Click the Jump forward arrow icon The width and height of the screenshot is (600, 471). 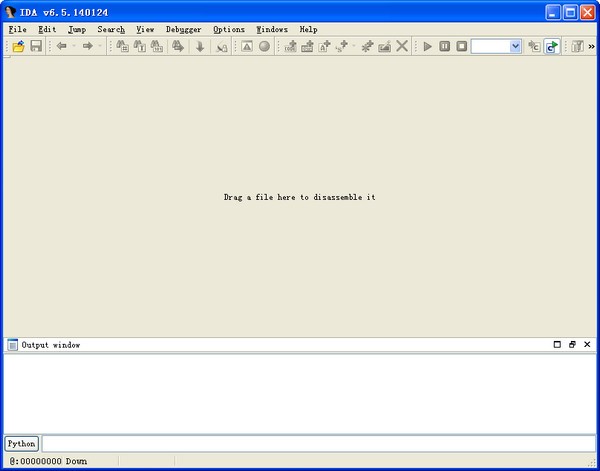click(x=88, y=47)
